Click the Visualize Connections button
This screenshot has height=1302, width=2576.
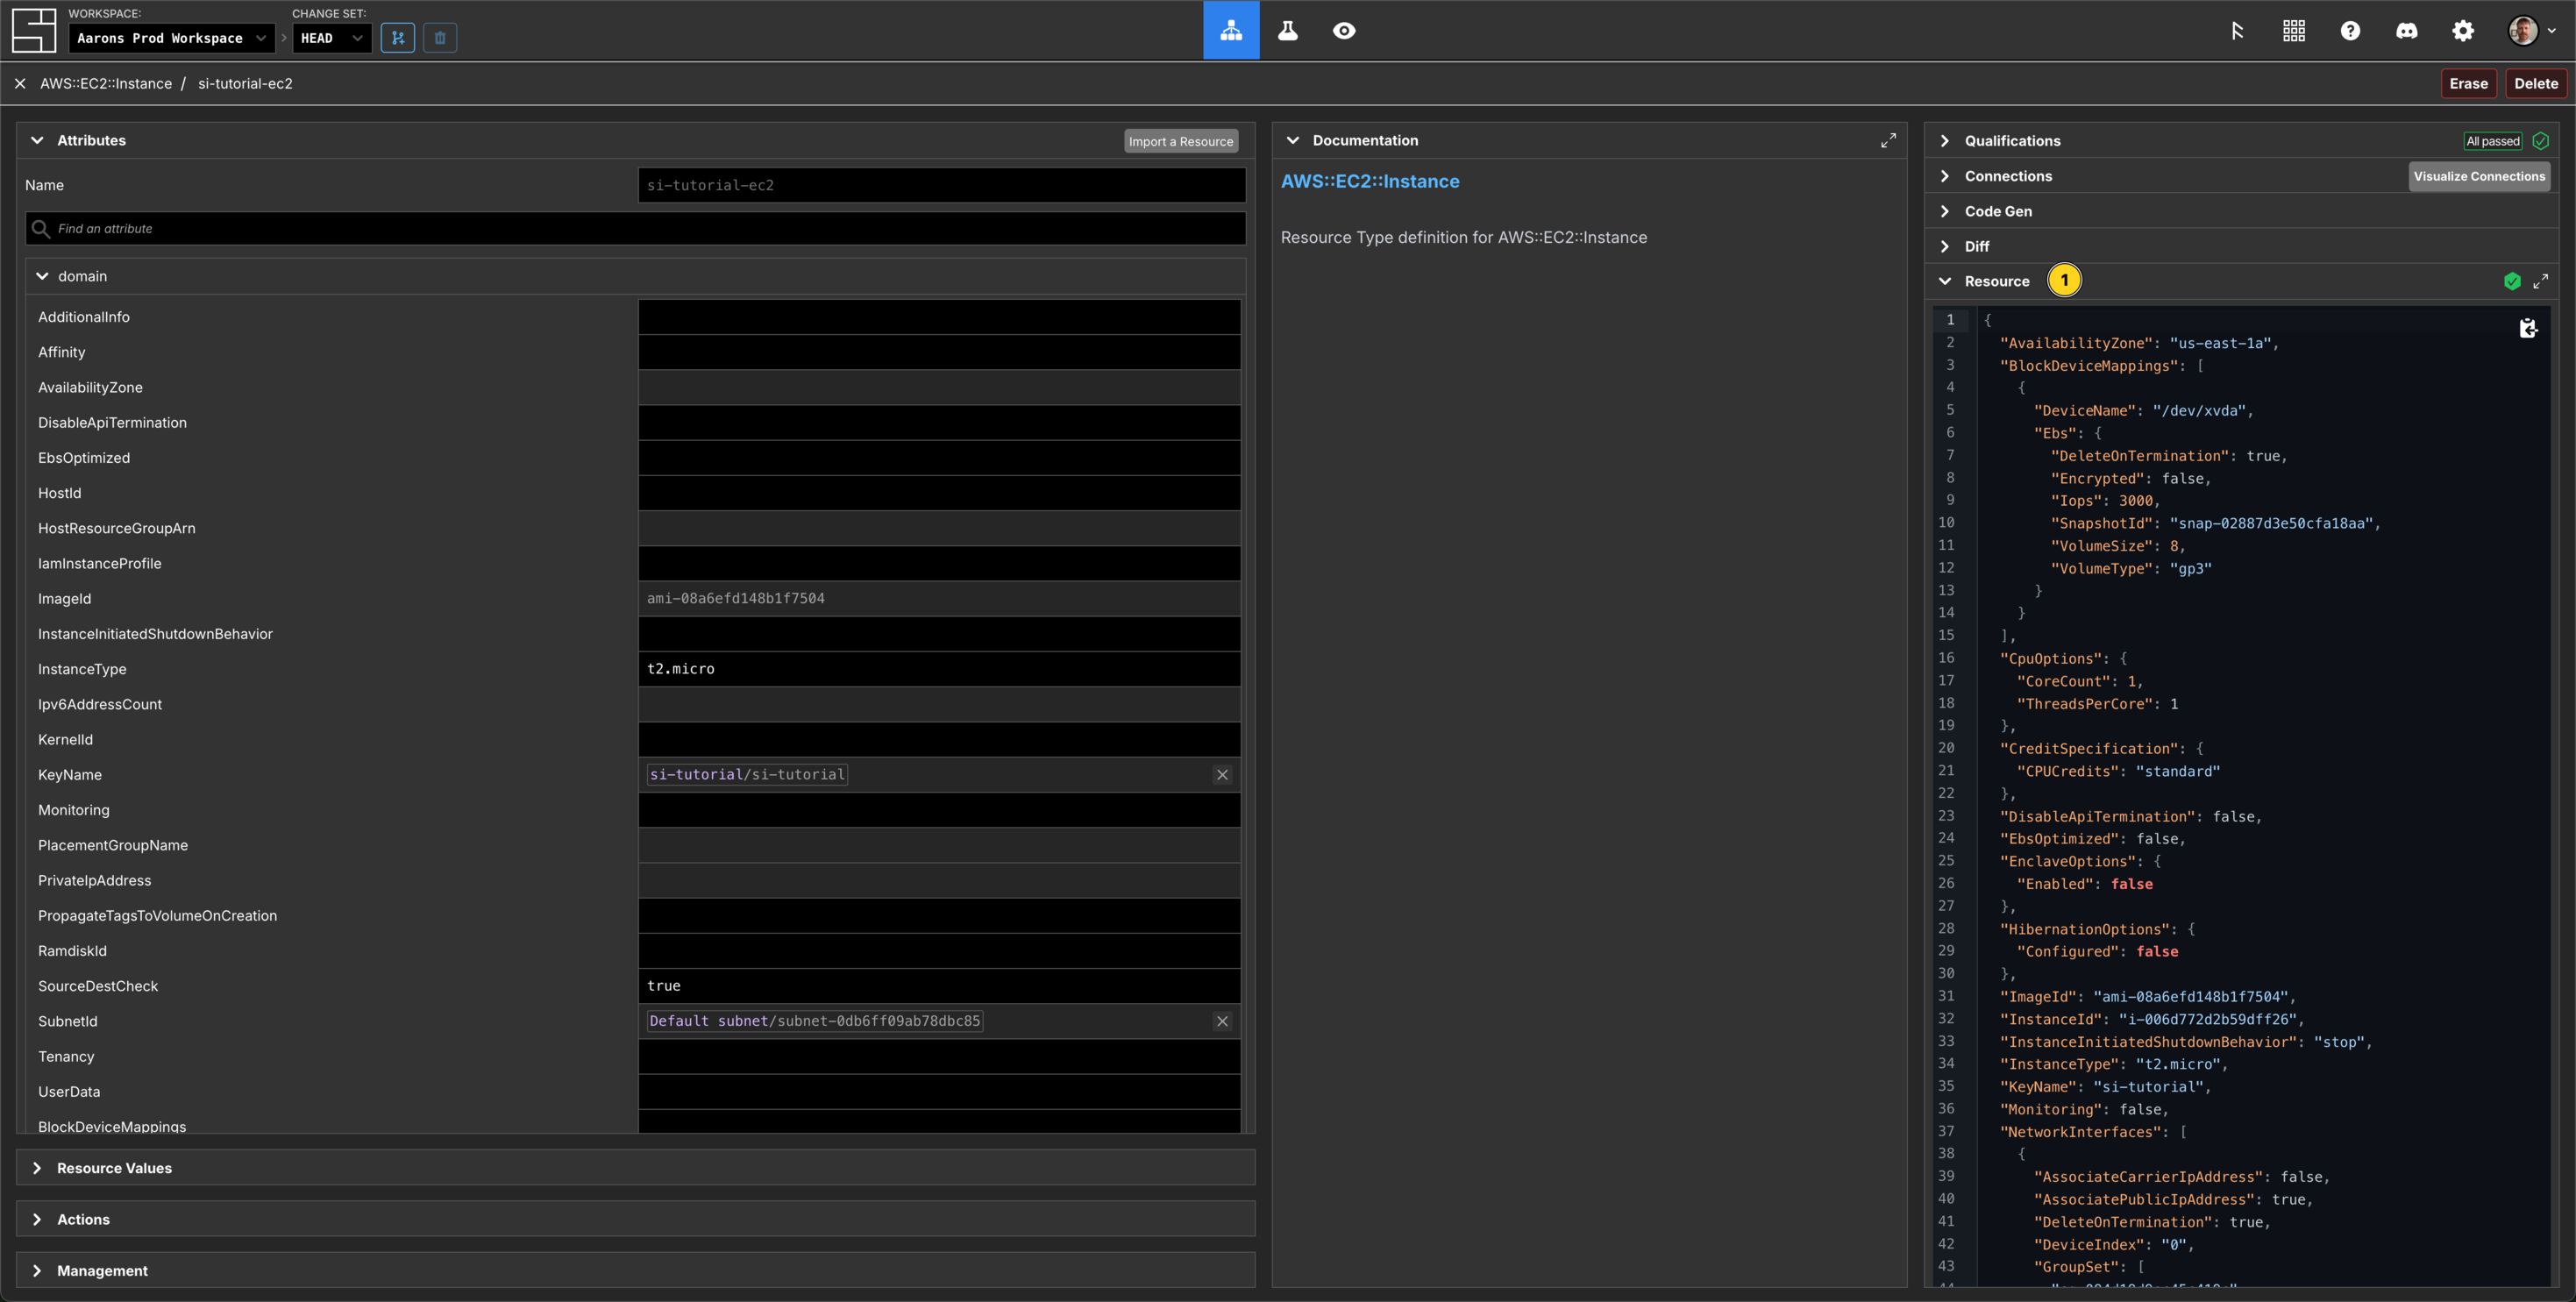(x=2479, y=176)
